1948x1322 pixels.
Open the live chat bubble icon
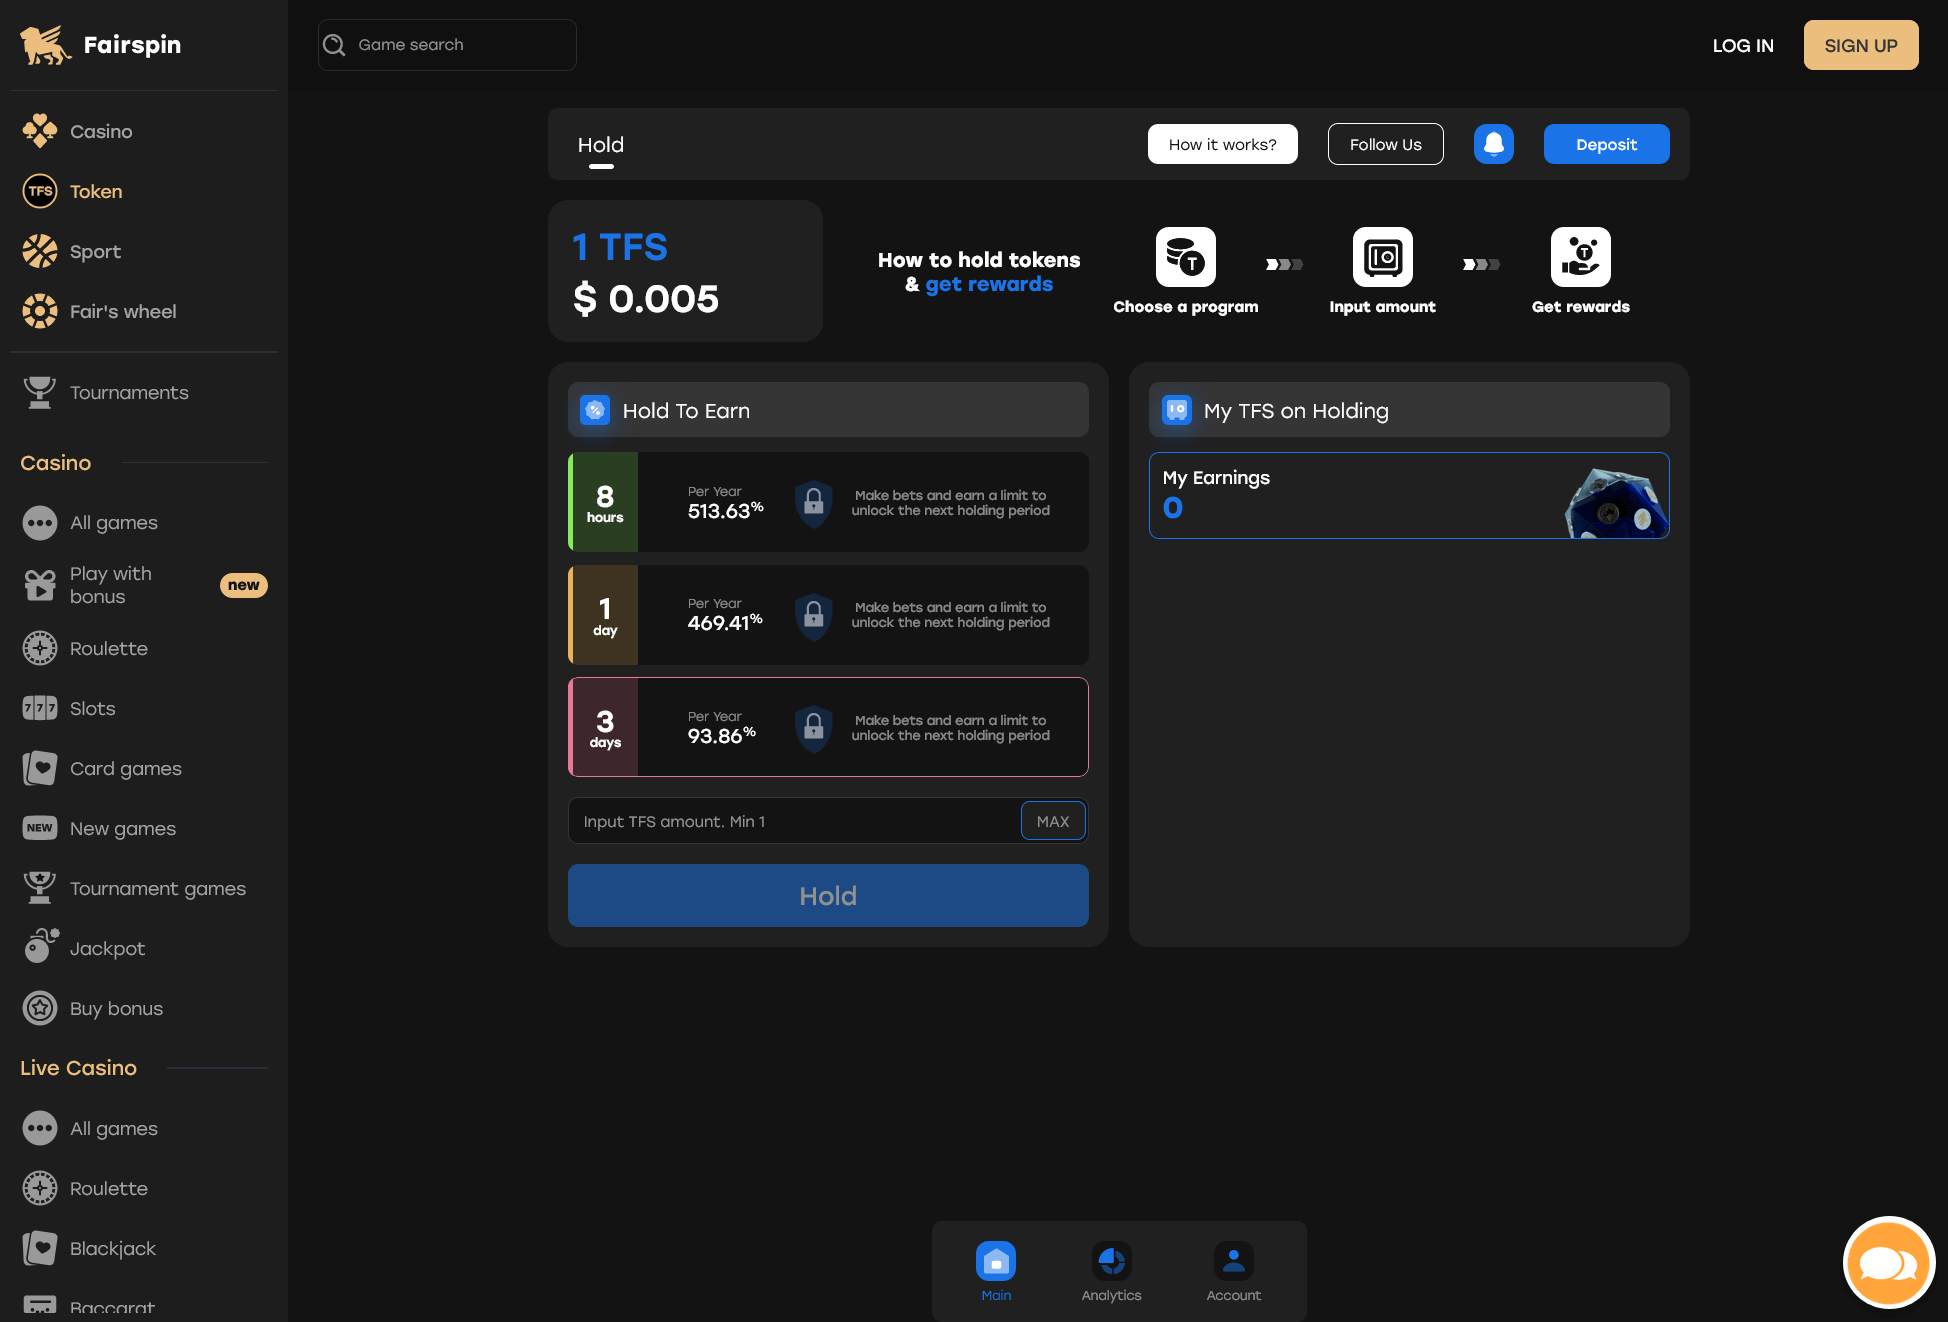1889,1262
